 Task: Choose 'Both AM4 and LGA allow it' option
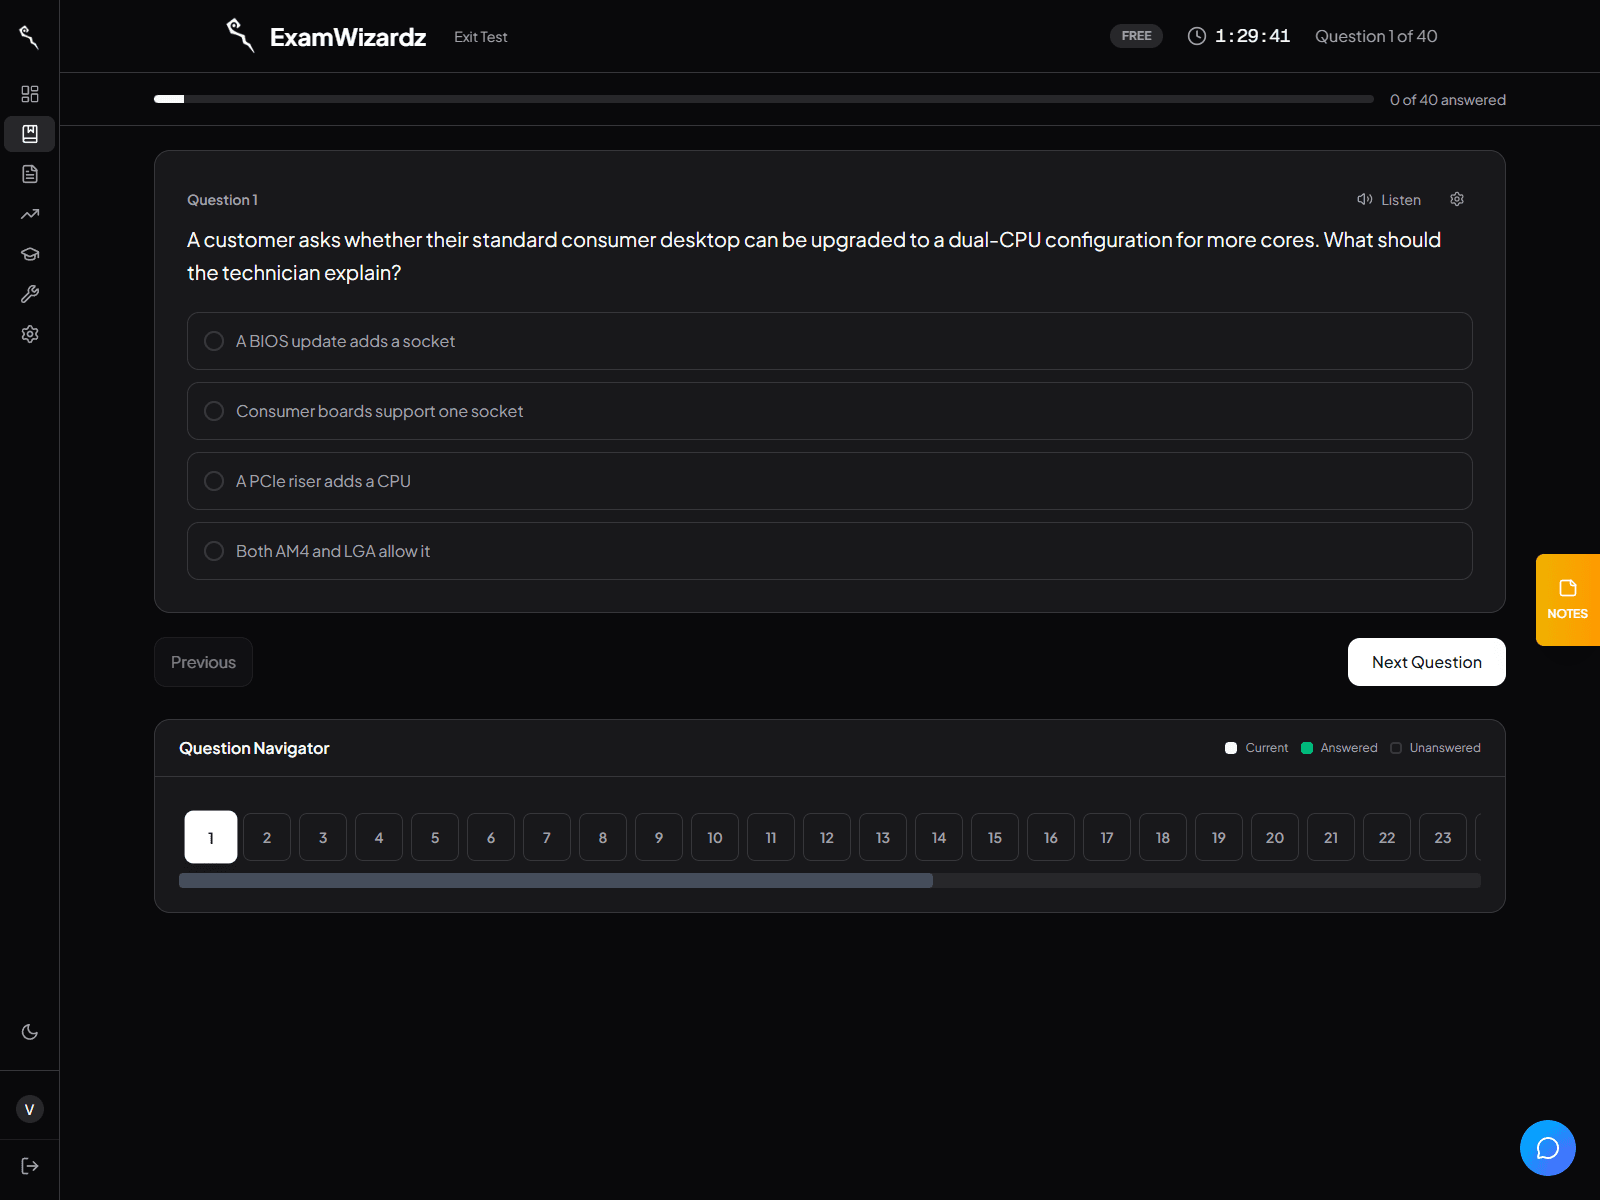point(829,551)
